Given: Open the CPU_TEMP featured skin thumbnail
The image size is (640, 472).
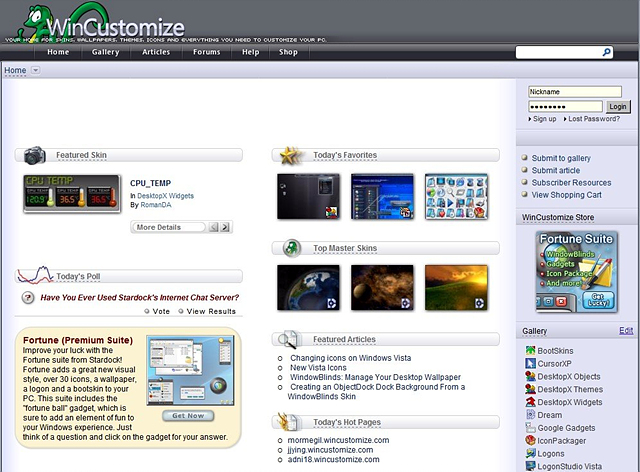Looking at the screenshot, I should click(72, 194).
